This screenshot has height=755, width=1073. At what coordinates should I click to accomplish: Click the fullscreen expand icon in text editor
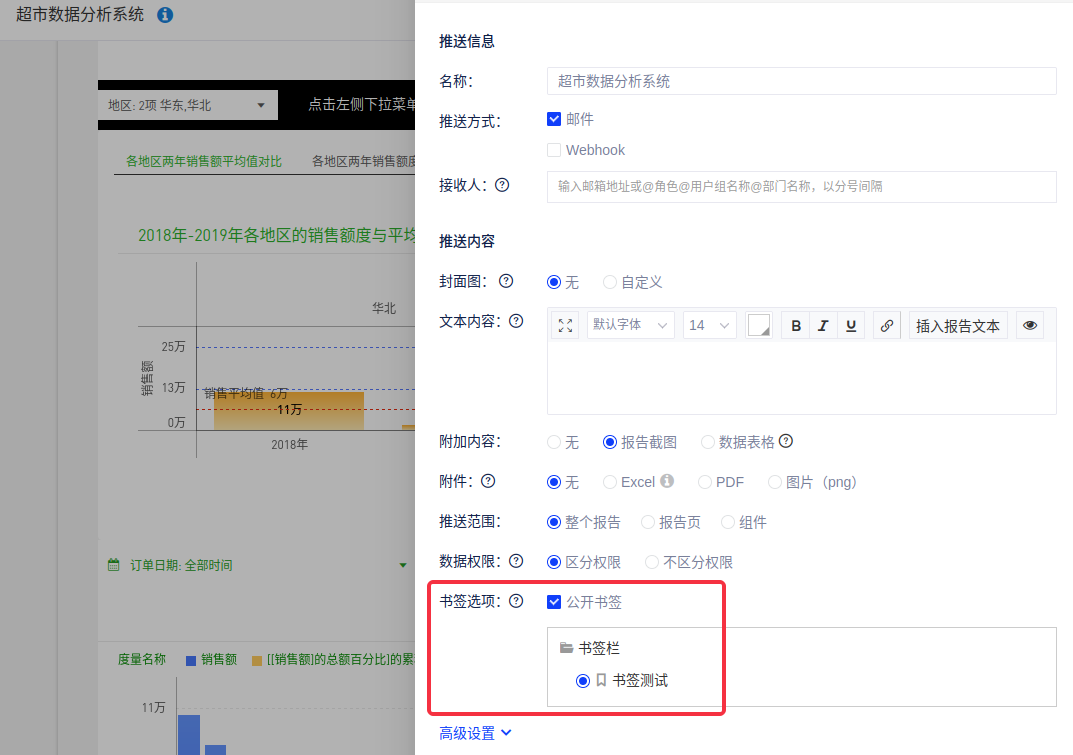[x=565, y=325]
